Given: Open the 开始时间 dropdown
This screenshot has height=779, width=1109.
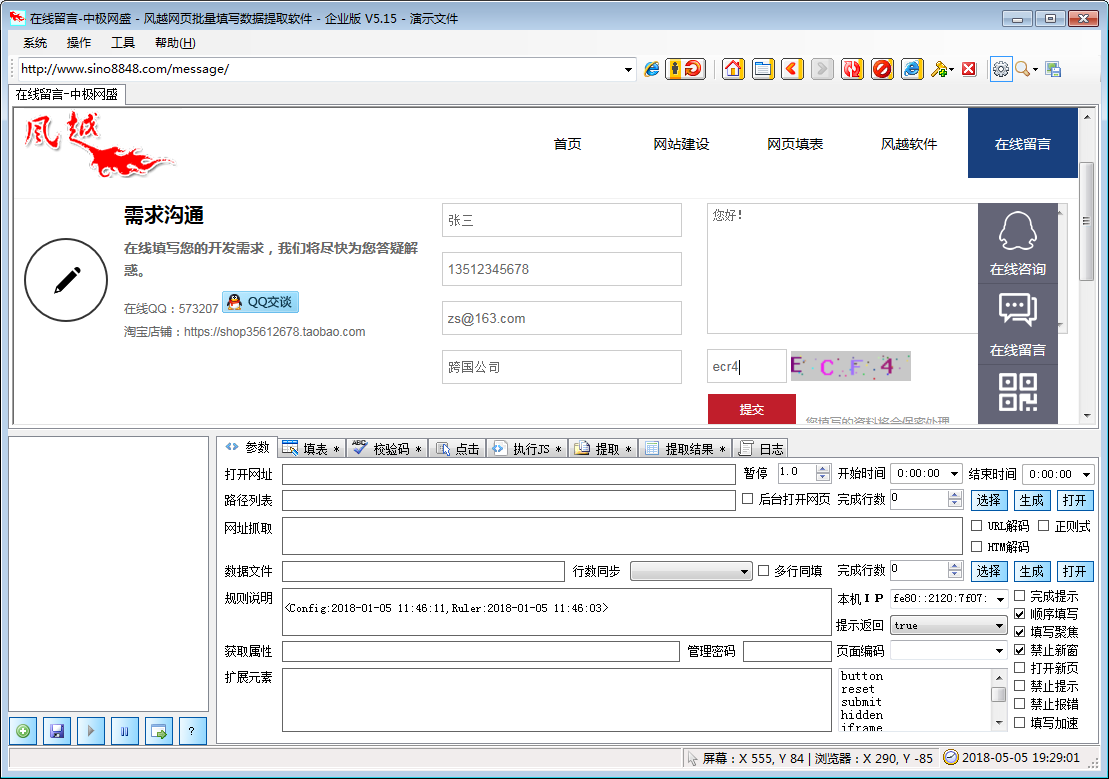Looking at the screenshot, I should click(955, 473).
